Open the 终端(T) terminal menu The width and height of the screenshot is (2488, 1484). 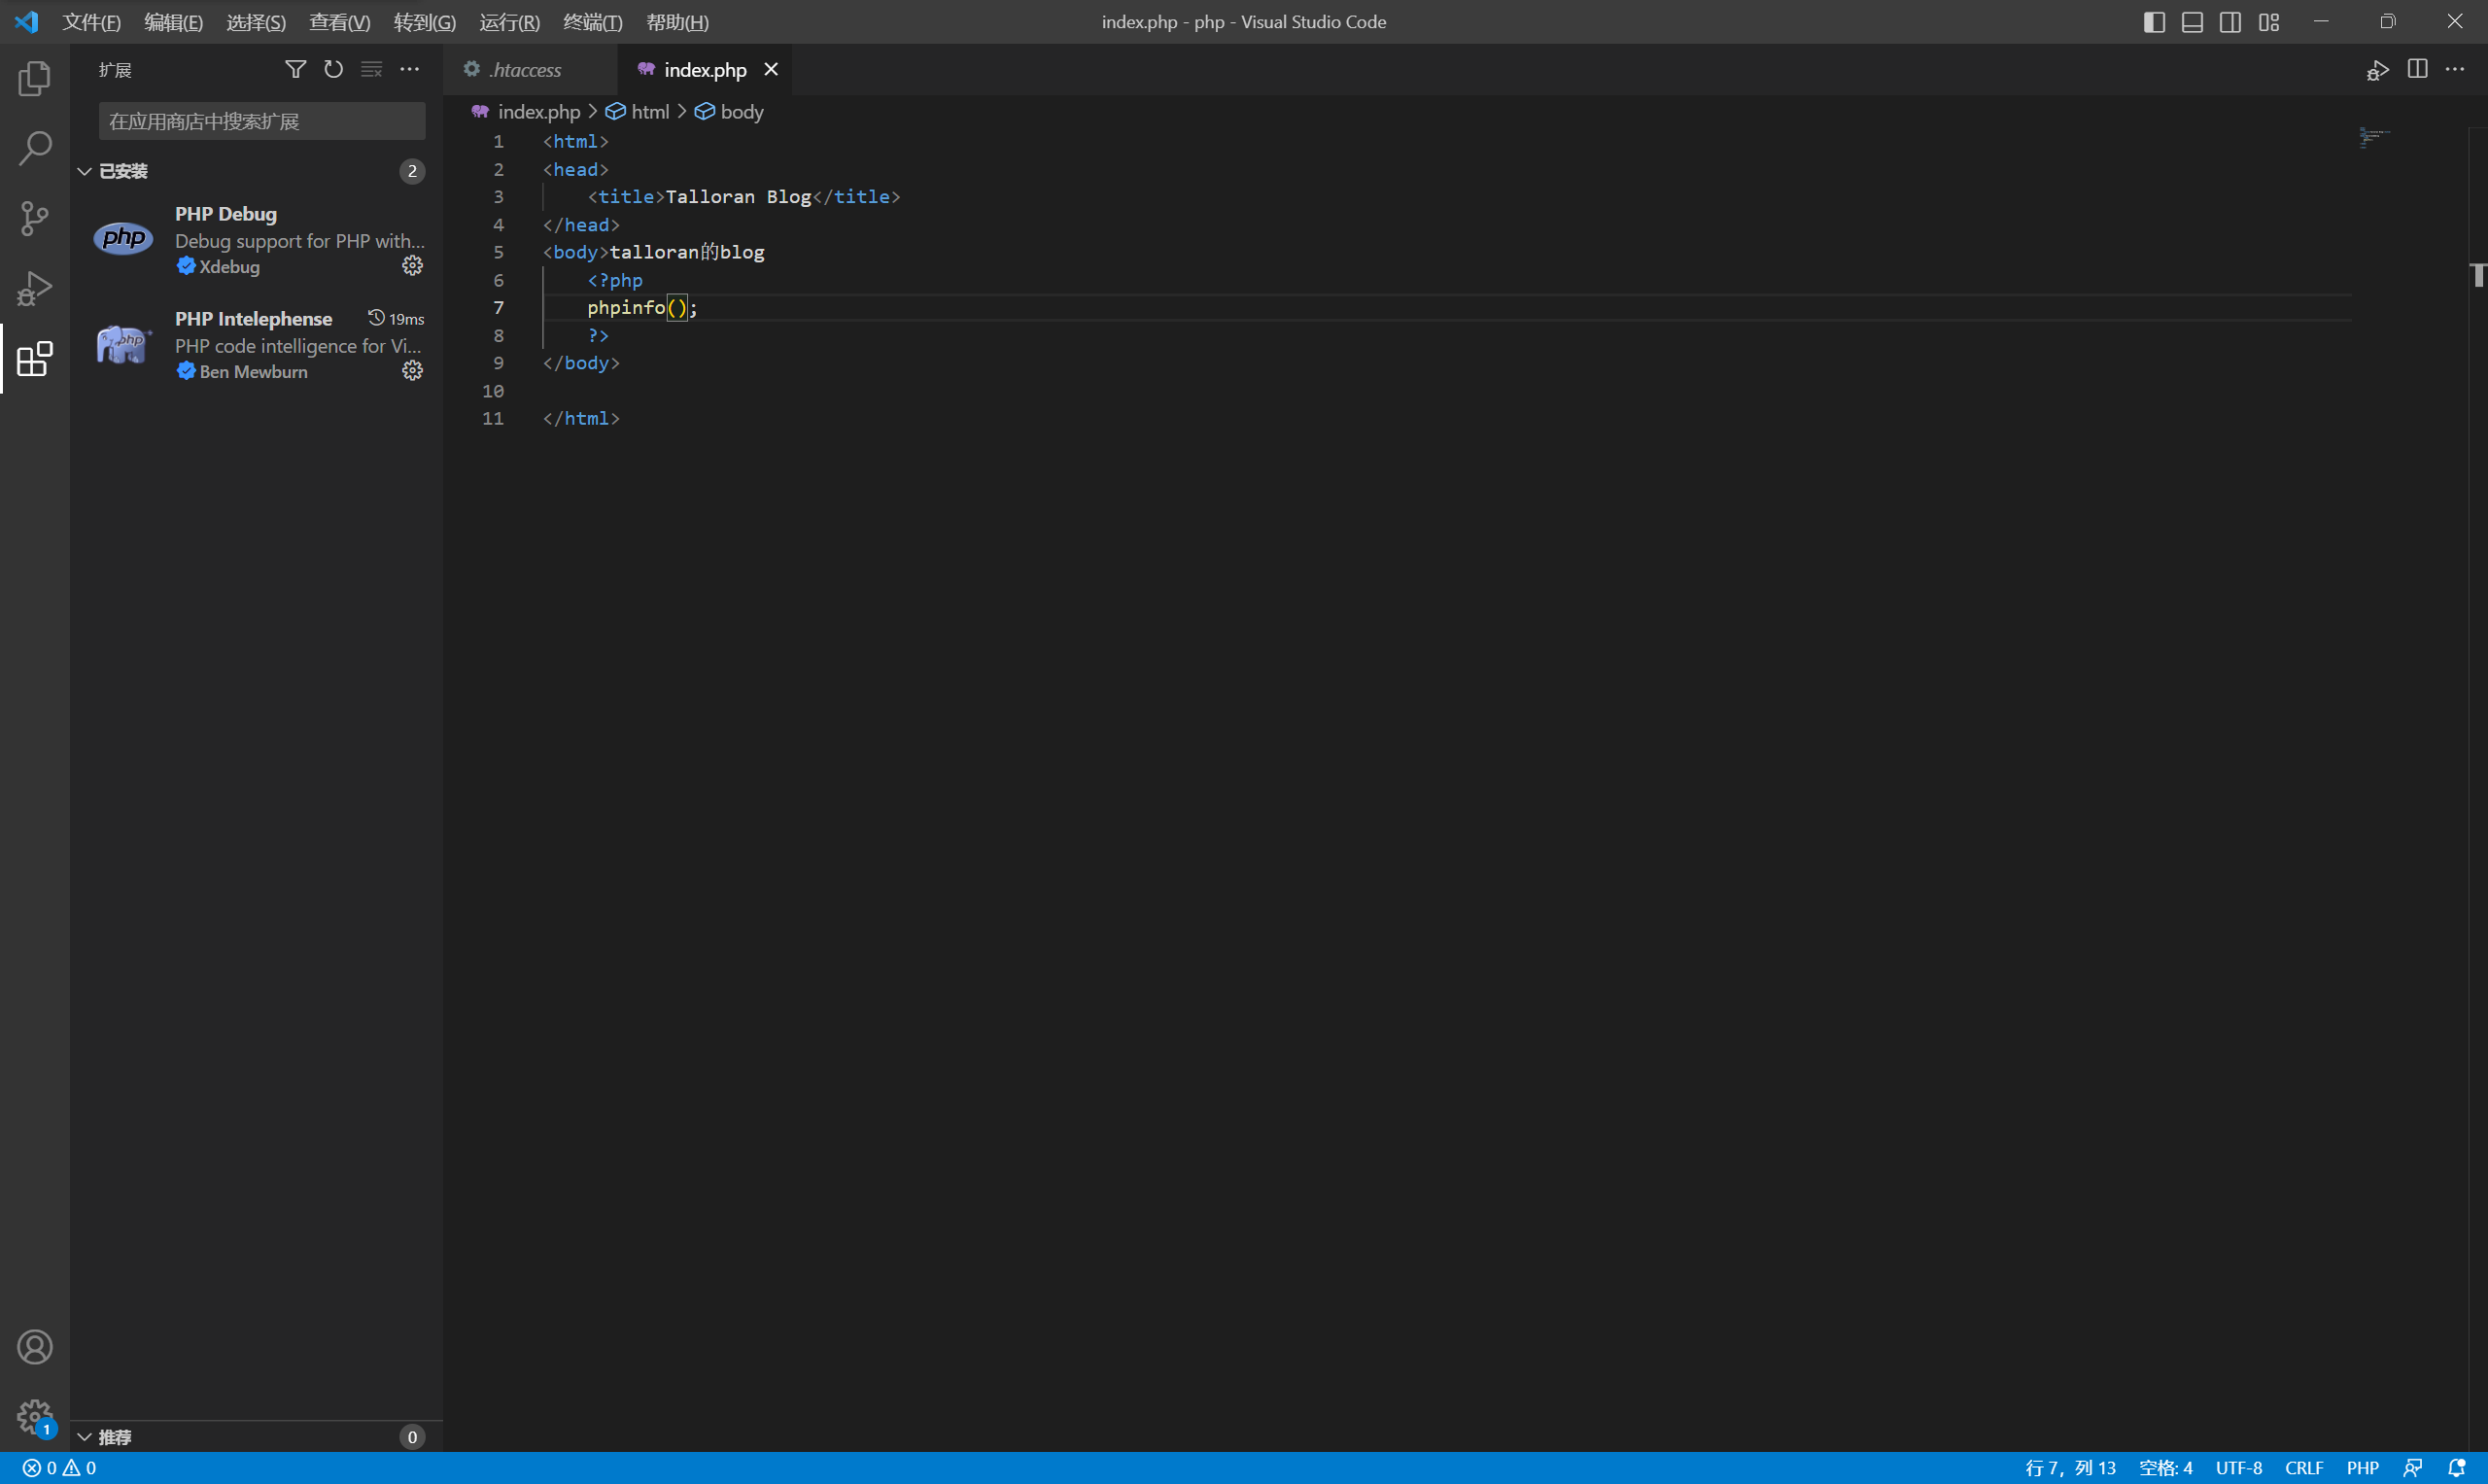[592, 22]
